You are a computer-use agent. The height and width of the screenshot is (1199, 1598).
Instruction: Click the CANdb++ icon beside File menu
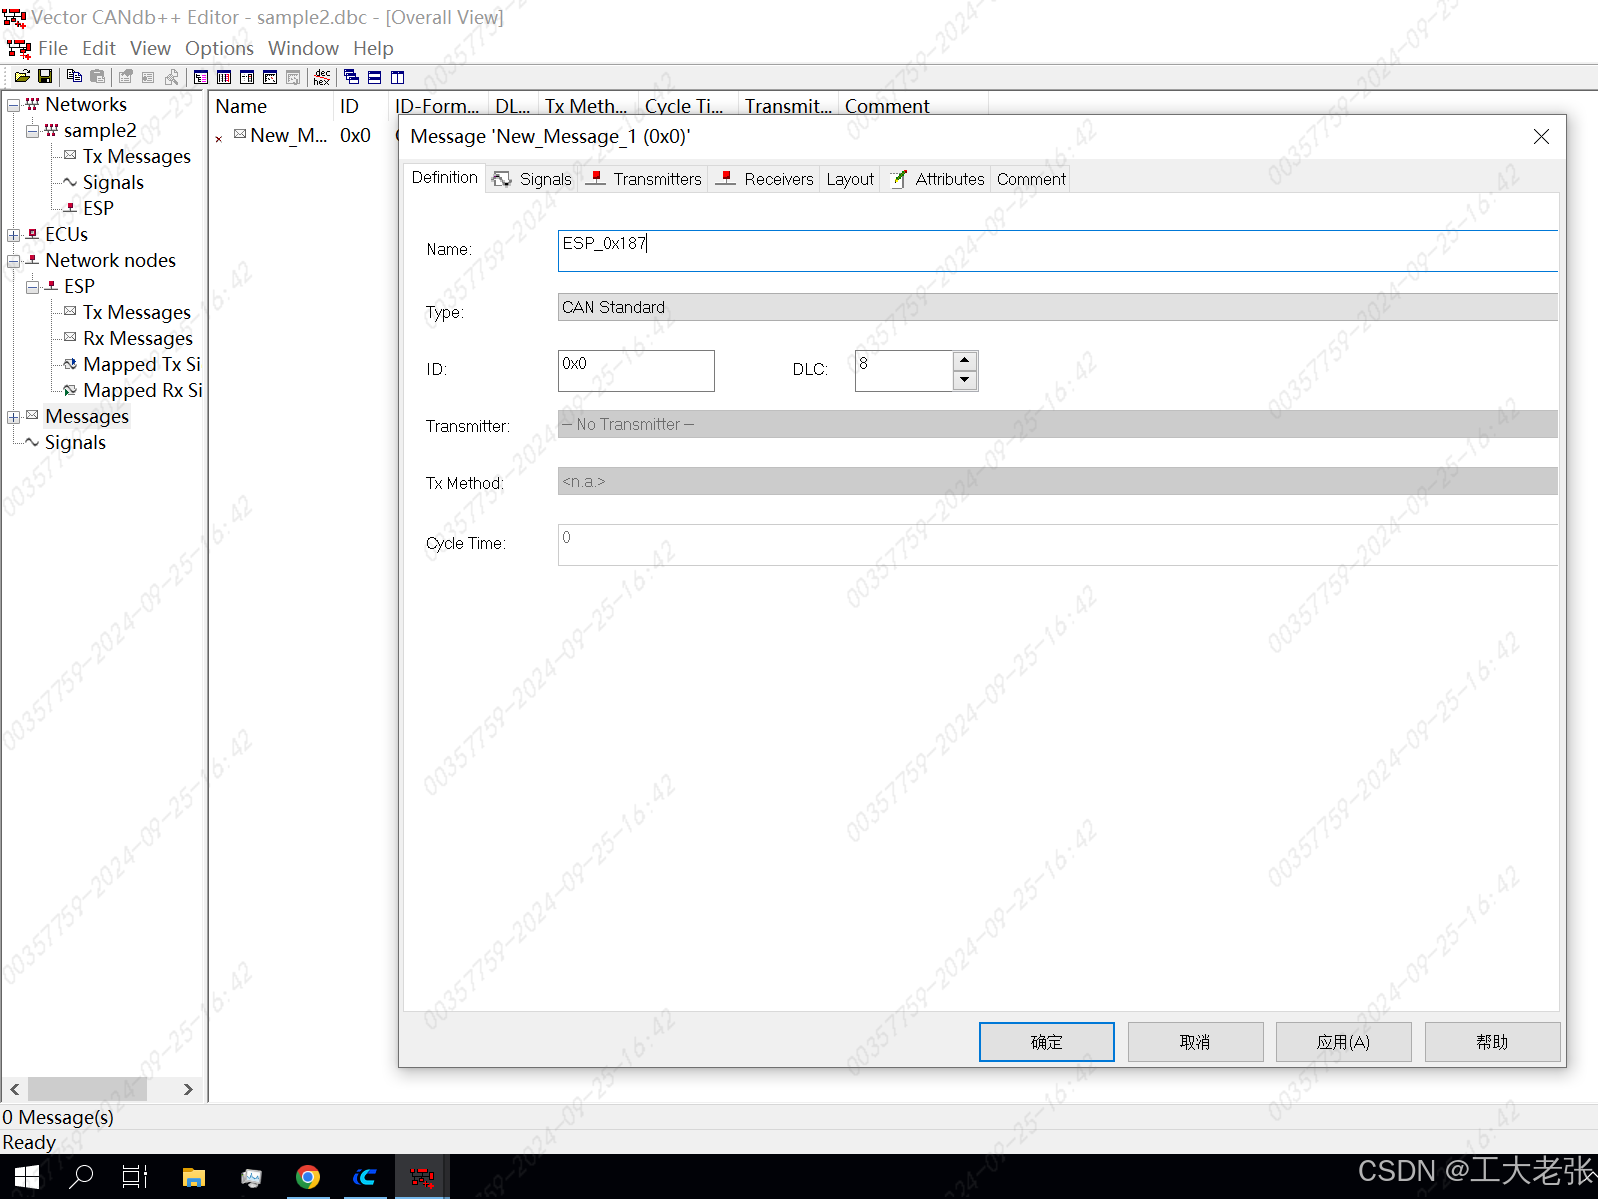(19, 48)
